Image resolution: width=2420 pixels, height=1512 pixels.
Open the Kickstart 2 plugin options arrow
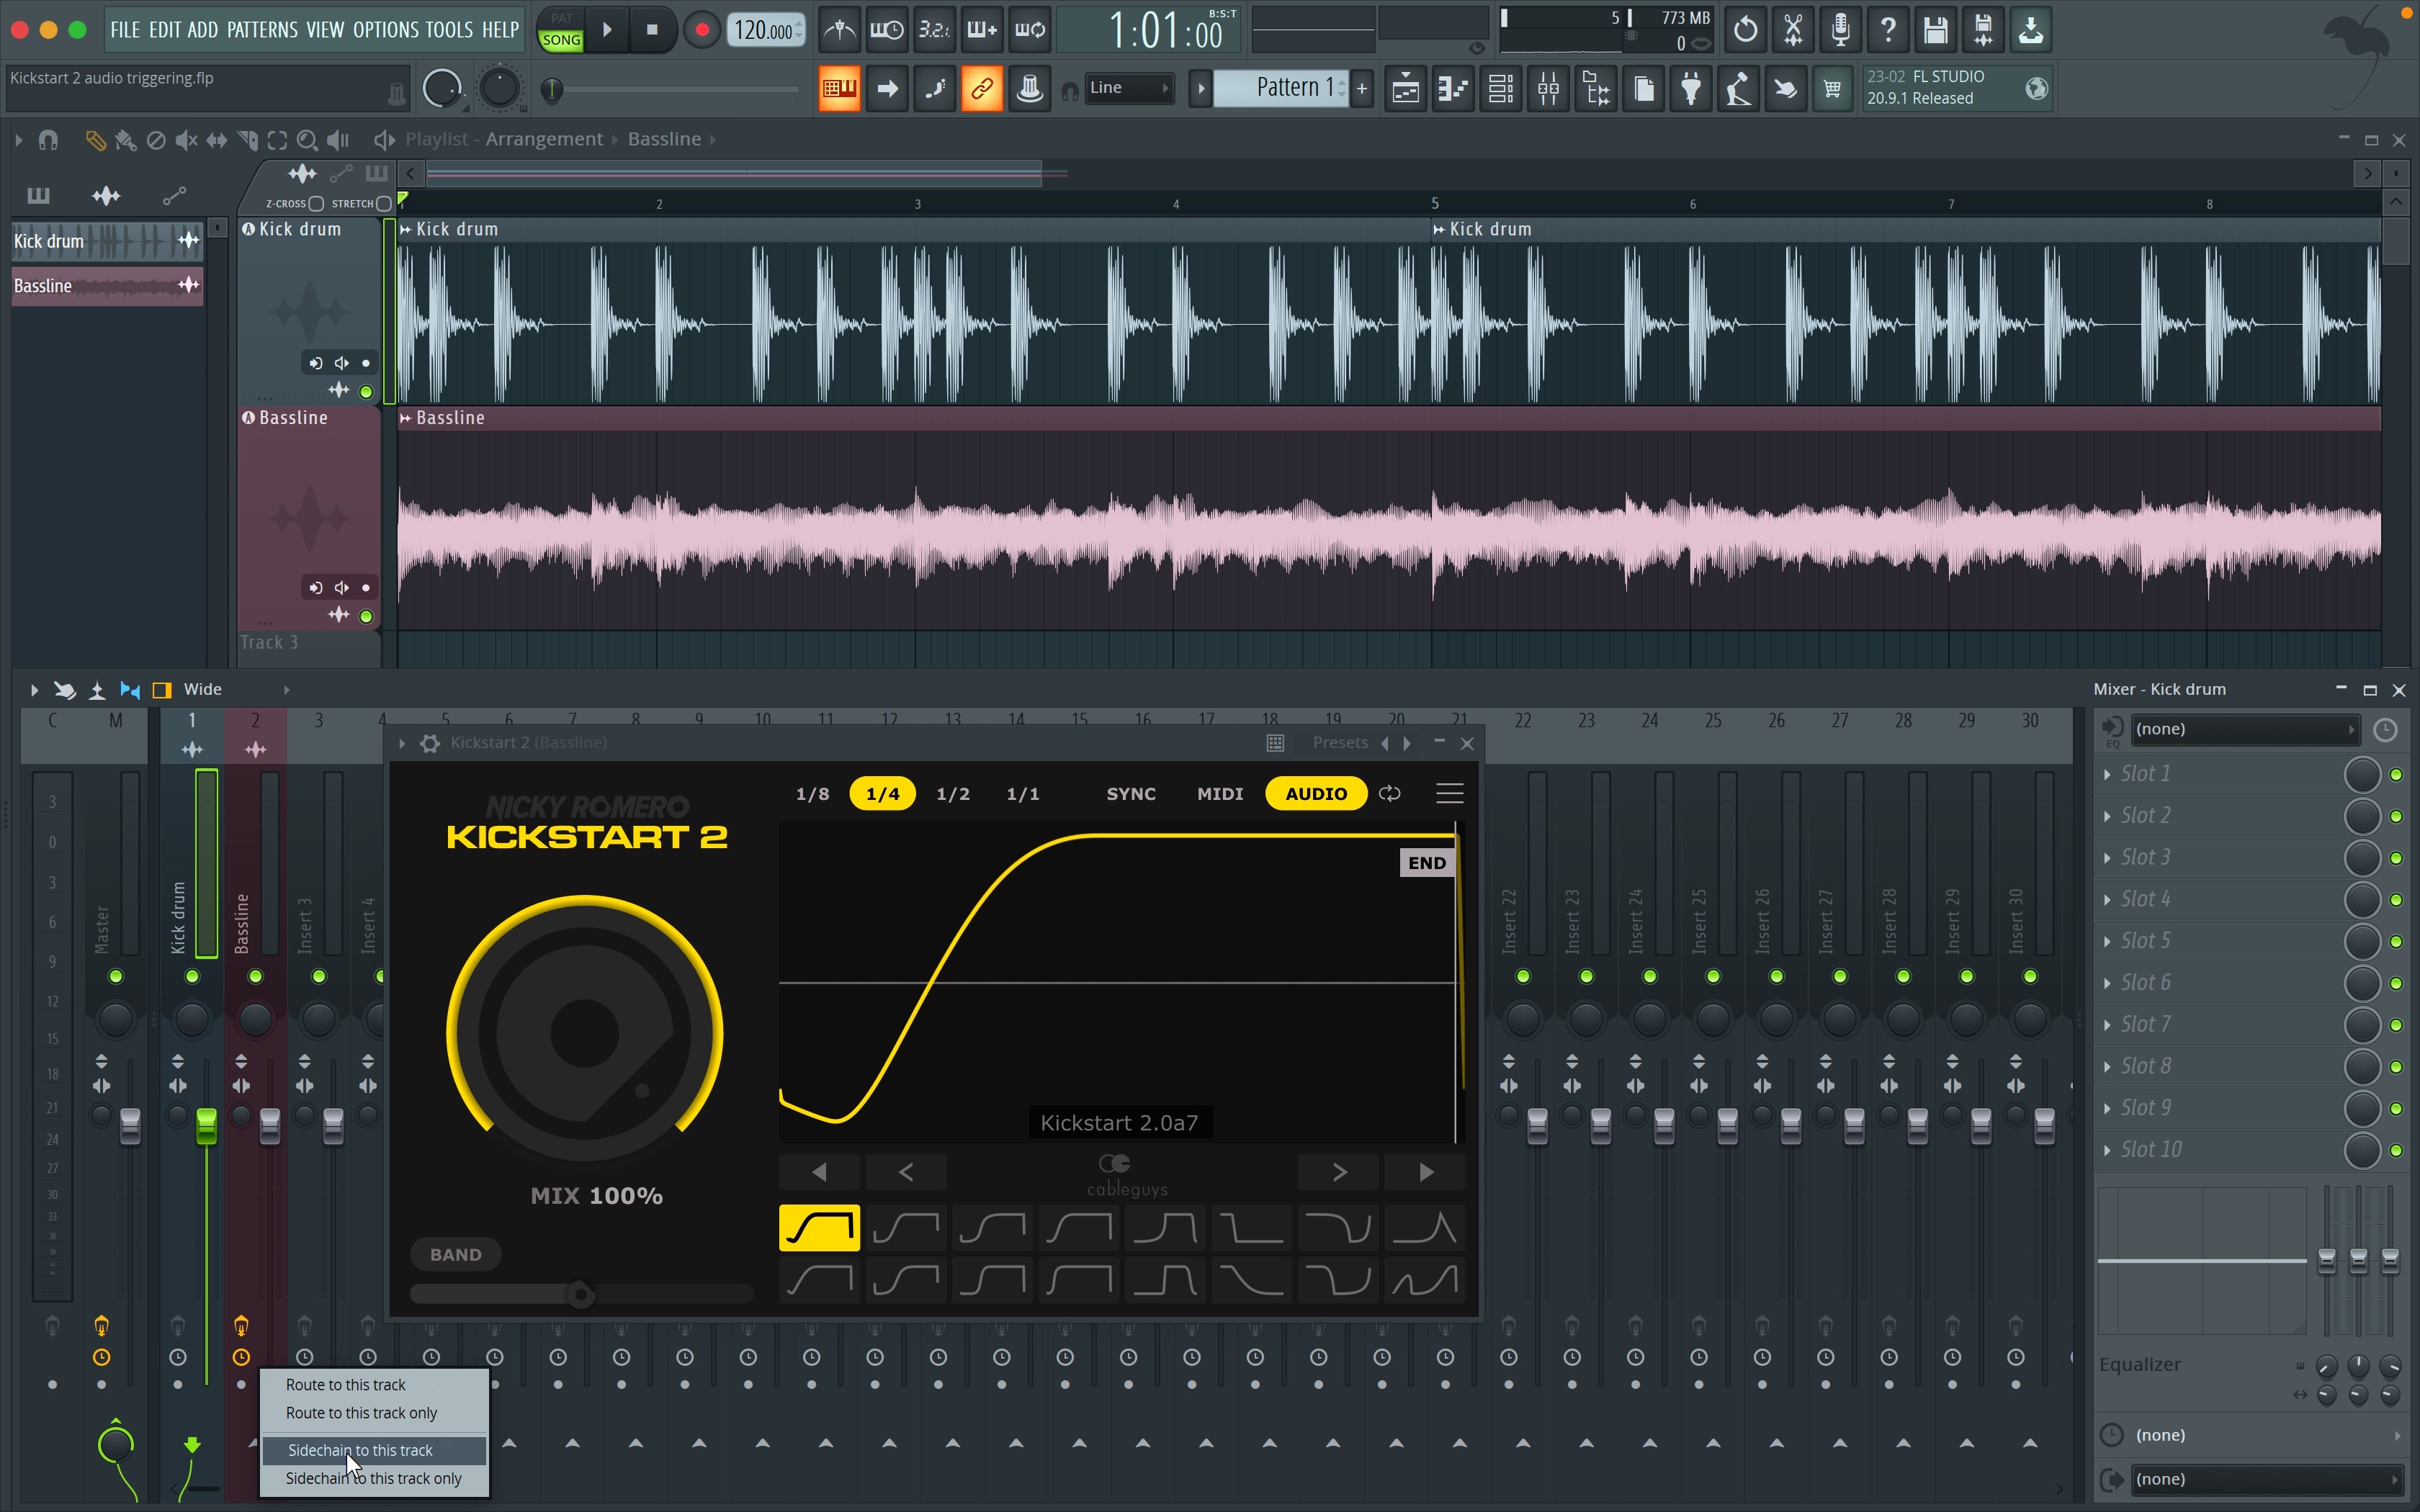point(402,743)
